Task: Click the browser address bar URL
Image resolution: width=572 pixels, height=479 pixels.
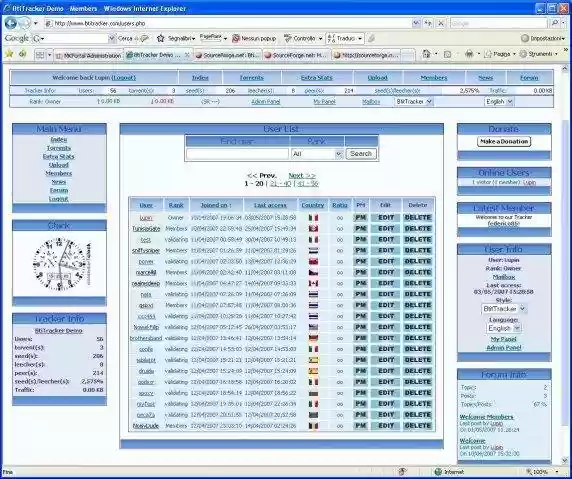Action: 100,23
